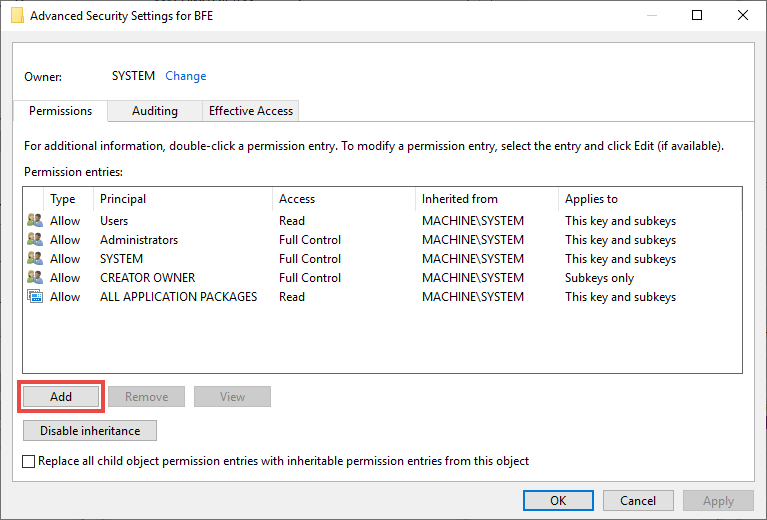Screen dimensions: 767x520
Task: Click Read access in ALL APPLICATION PACKAGES row
Action: coord(292,297)
